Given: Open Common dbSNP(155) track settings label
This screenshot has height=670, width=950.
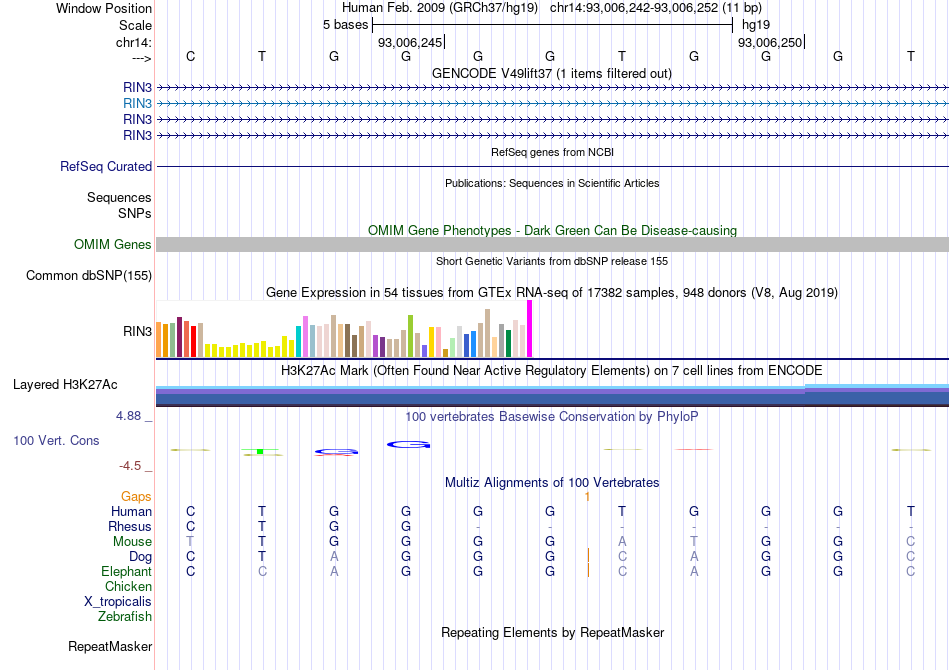Looking at the screenshot, I should [x=88, y=276].
